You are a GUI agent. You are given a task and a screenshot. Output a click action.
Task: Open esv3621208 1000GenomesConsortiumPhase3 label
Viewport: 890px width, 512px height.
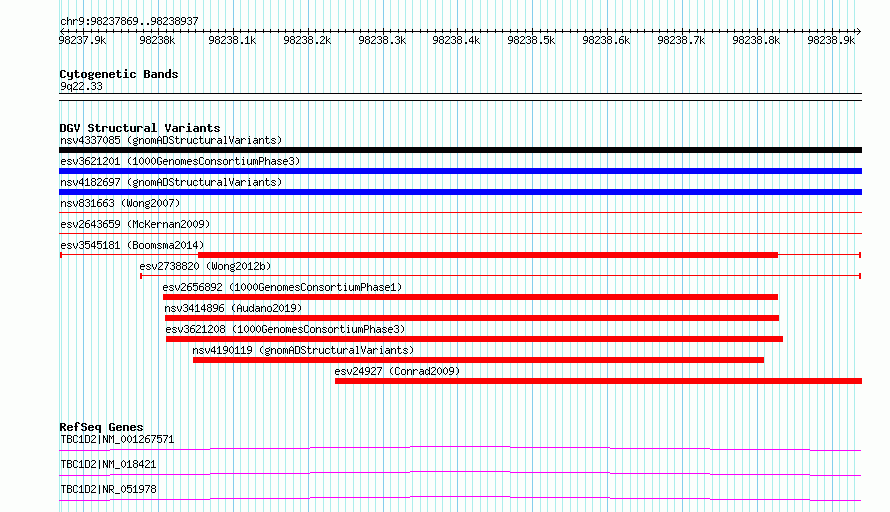click(x=286, y=329)
